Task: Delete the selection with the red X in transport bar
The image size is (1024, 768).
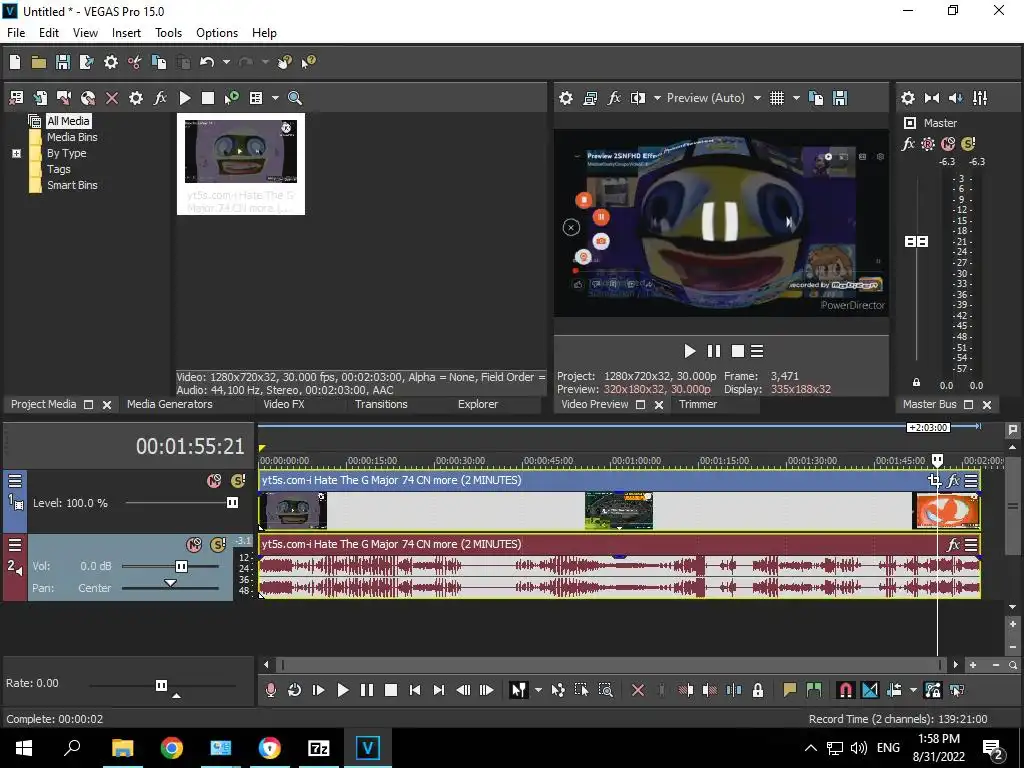Action: [638, 690]
